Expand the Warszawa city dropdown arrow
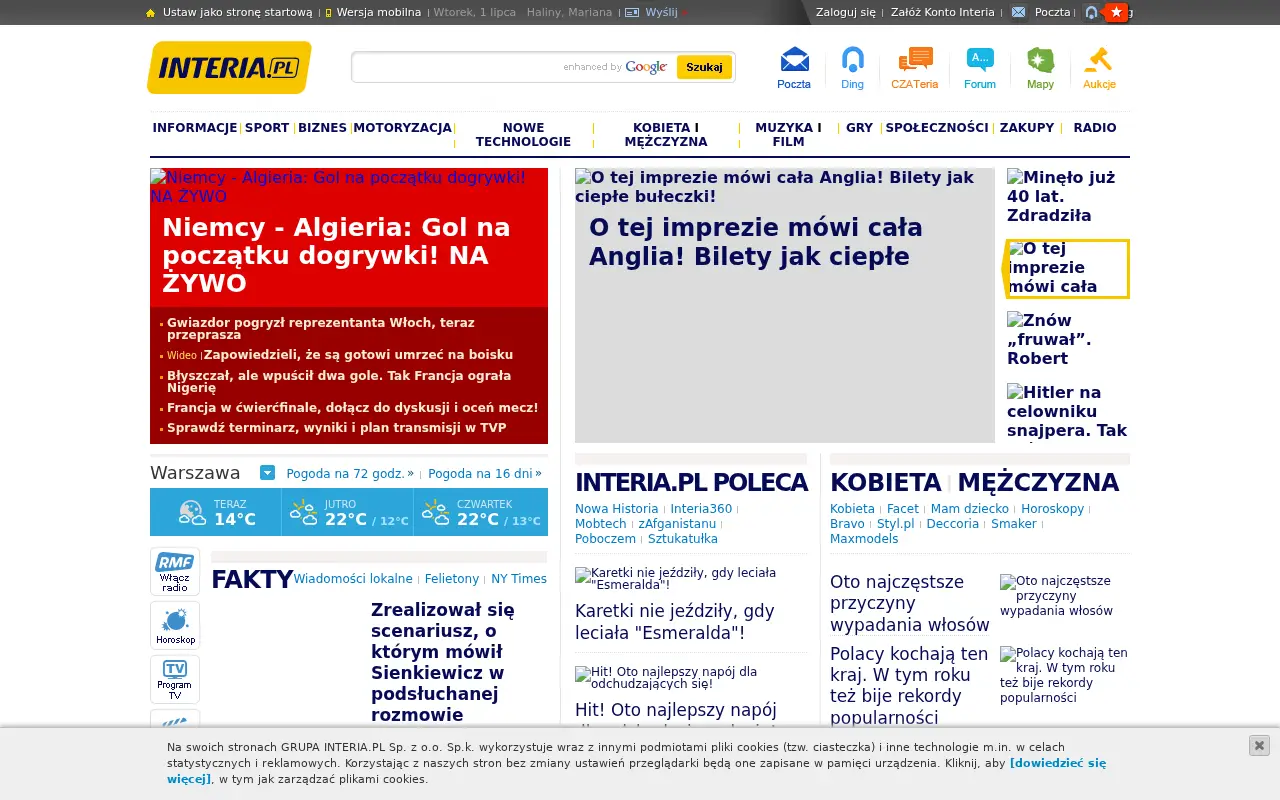The width and height of the screenshot is (1280, 800). [267, 473]
